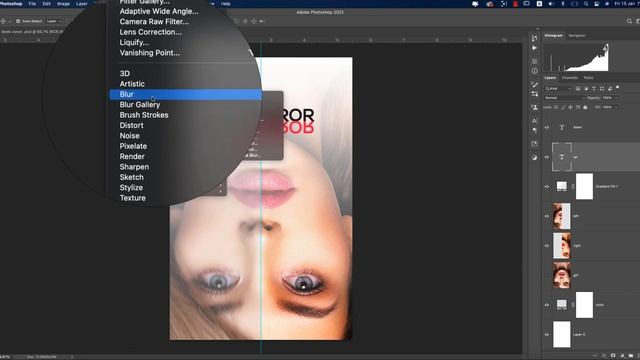The image size is (640, 360).
Task: Hide the Gradient Fill 1 layer
Action: [547, 187]
